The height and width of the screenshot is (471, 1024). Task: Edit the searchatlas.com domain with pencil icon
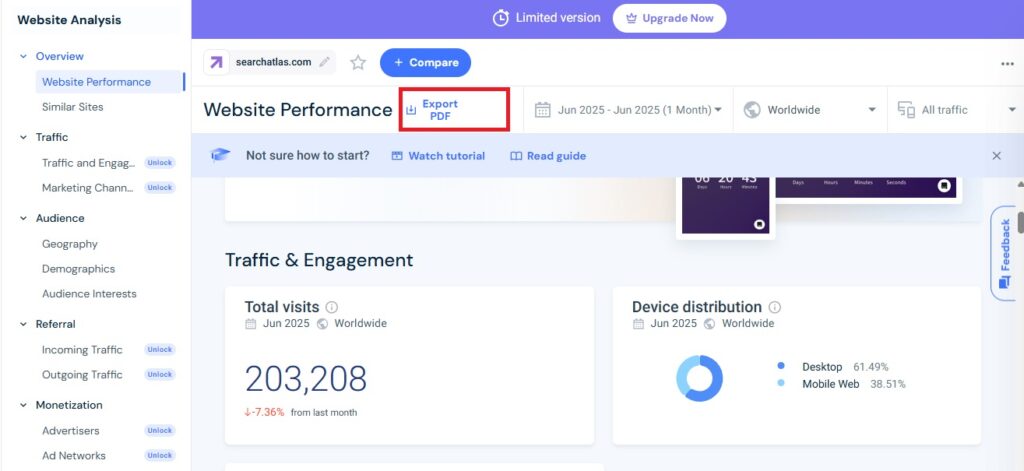(x=325, y=63)
